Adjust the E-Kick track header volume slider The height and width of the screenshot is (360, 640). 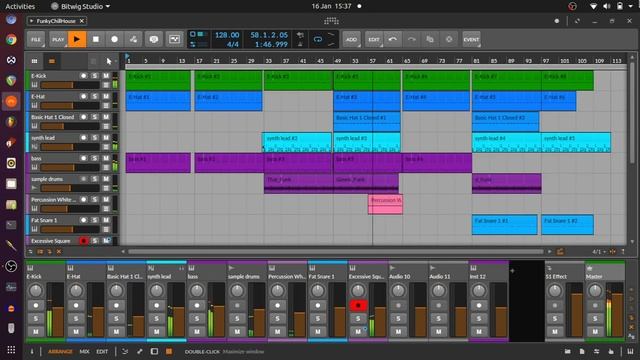coord(70,85)
